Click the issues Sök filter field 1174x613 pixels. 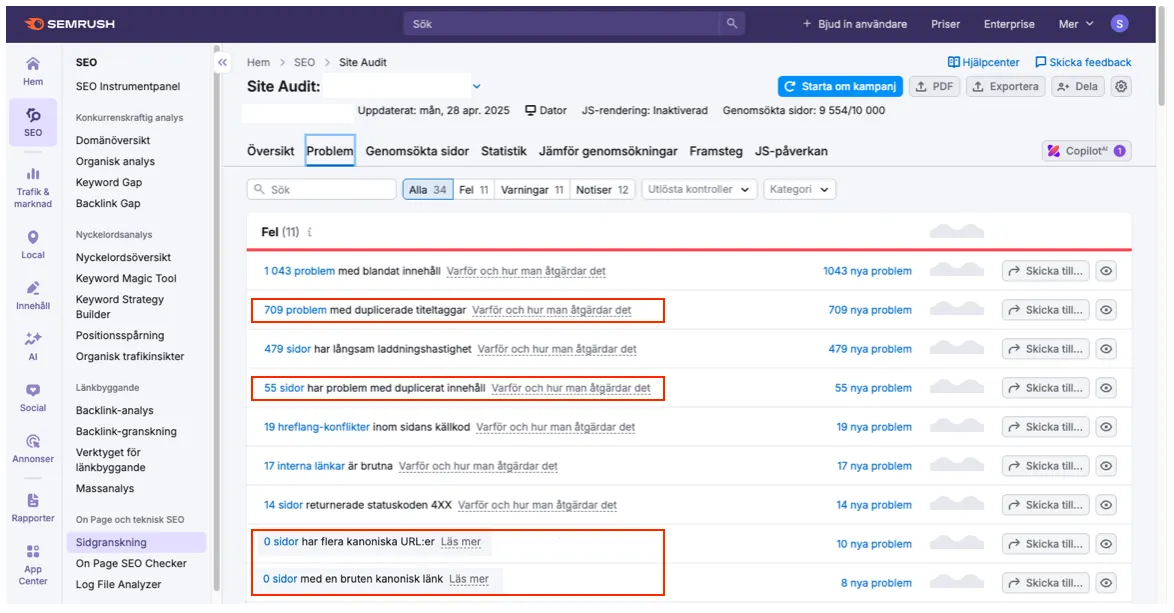pyautogui.click(x=321, y=189)
